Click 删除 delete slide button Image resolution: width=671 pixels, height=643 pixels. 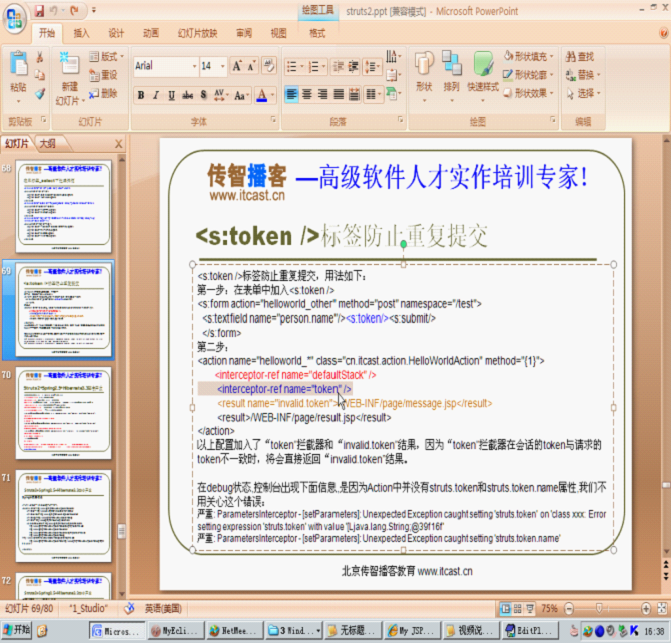tap(103, 93)
